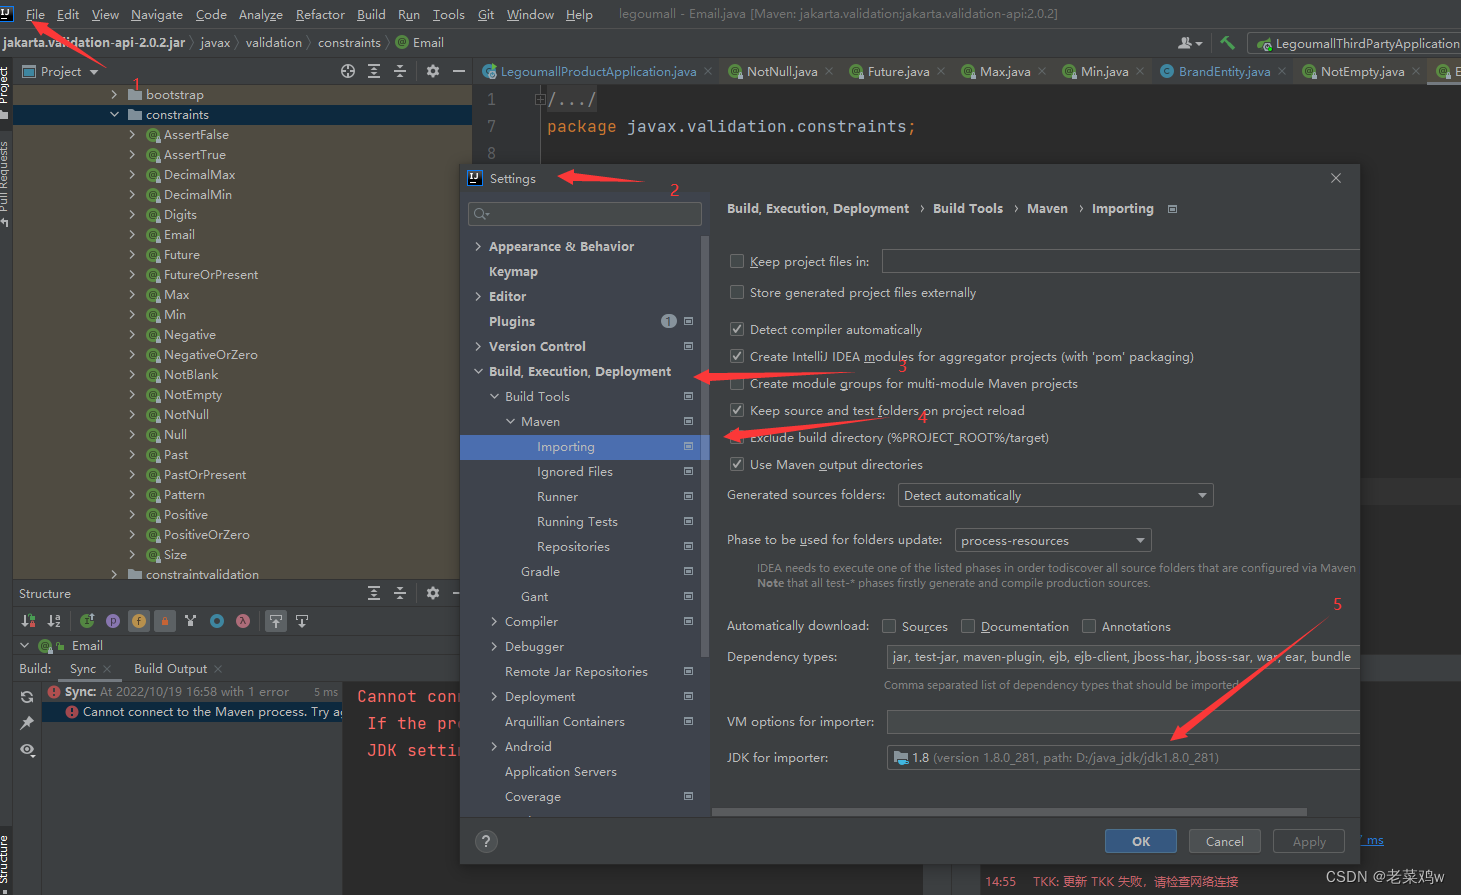The width and height of the screenshot is (1461, 895).
Task: Expand bootstrap folder in Project tree
Action: (x=114, y=94)
